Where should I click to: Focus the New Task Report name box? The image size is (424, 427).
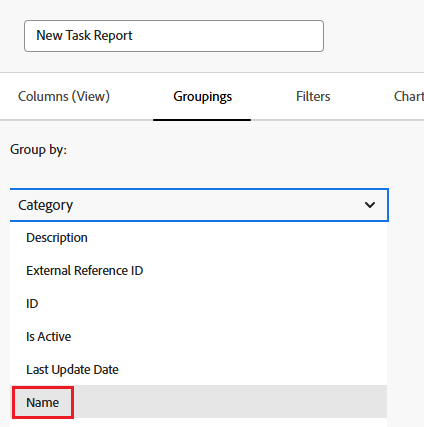[174, 36]
